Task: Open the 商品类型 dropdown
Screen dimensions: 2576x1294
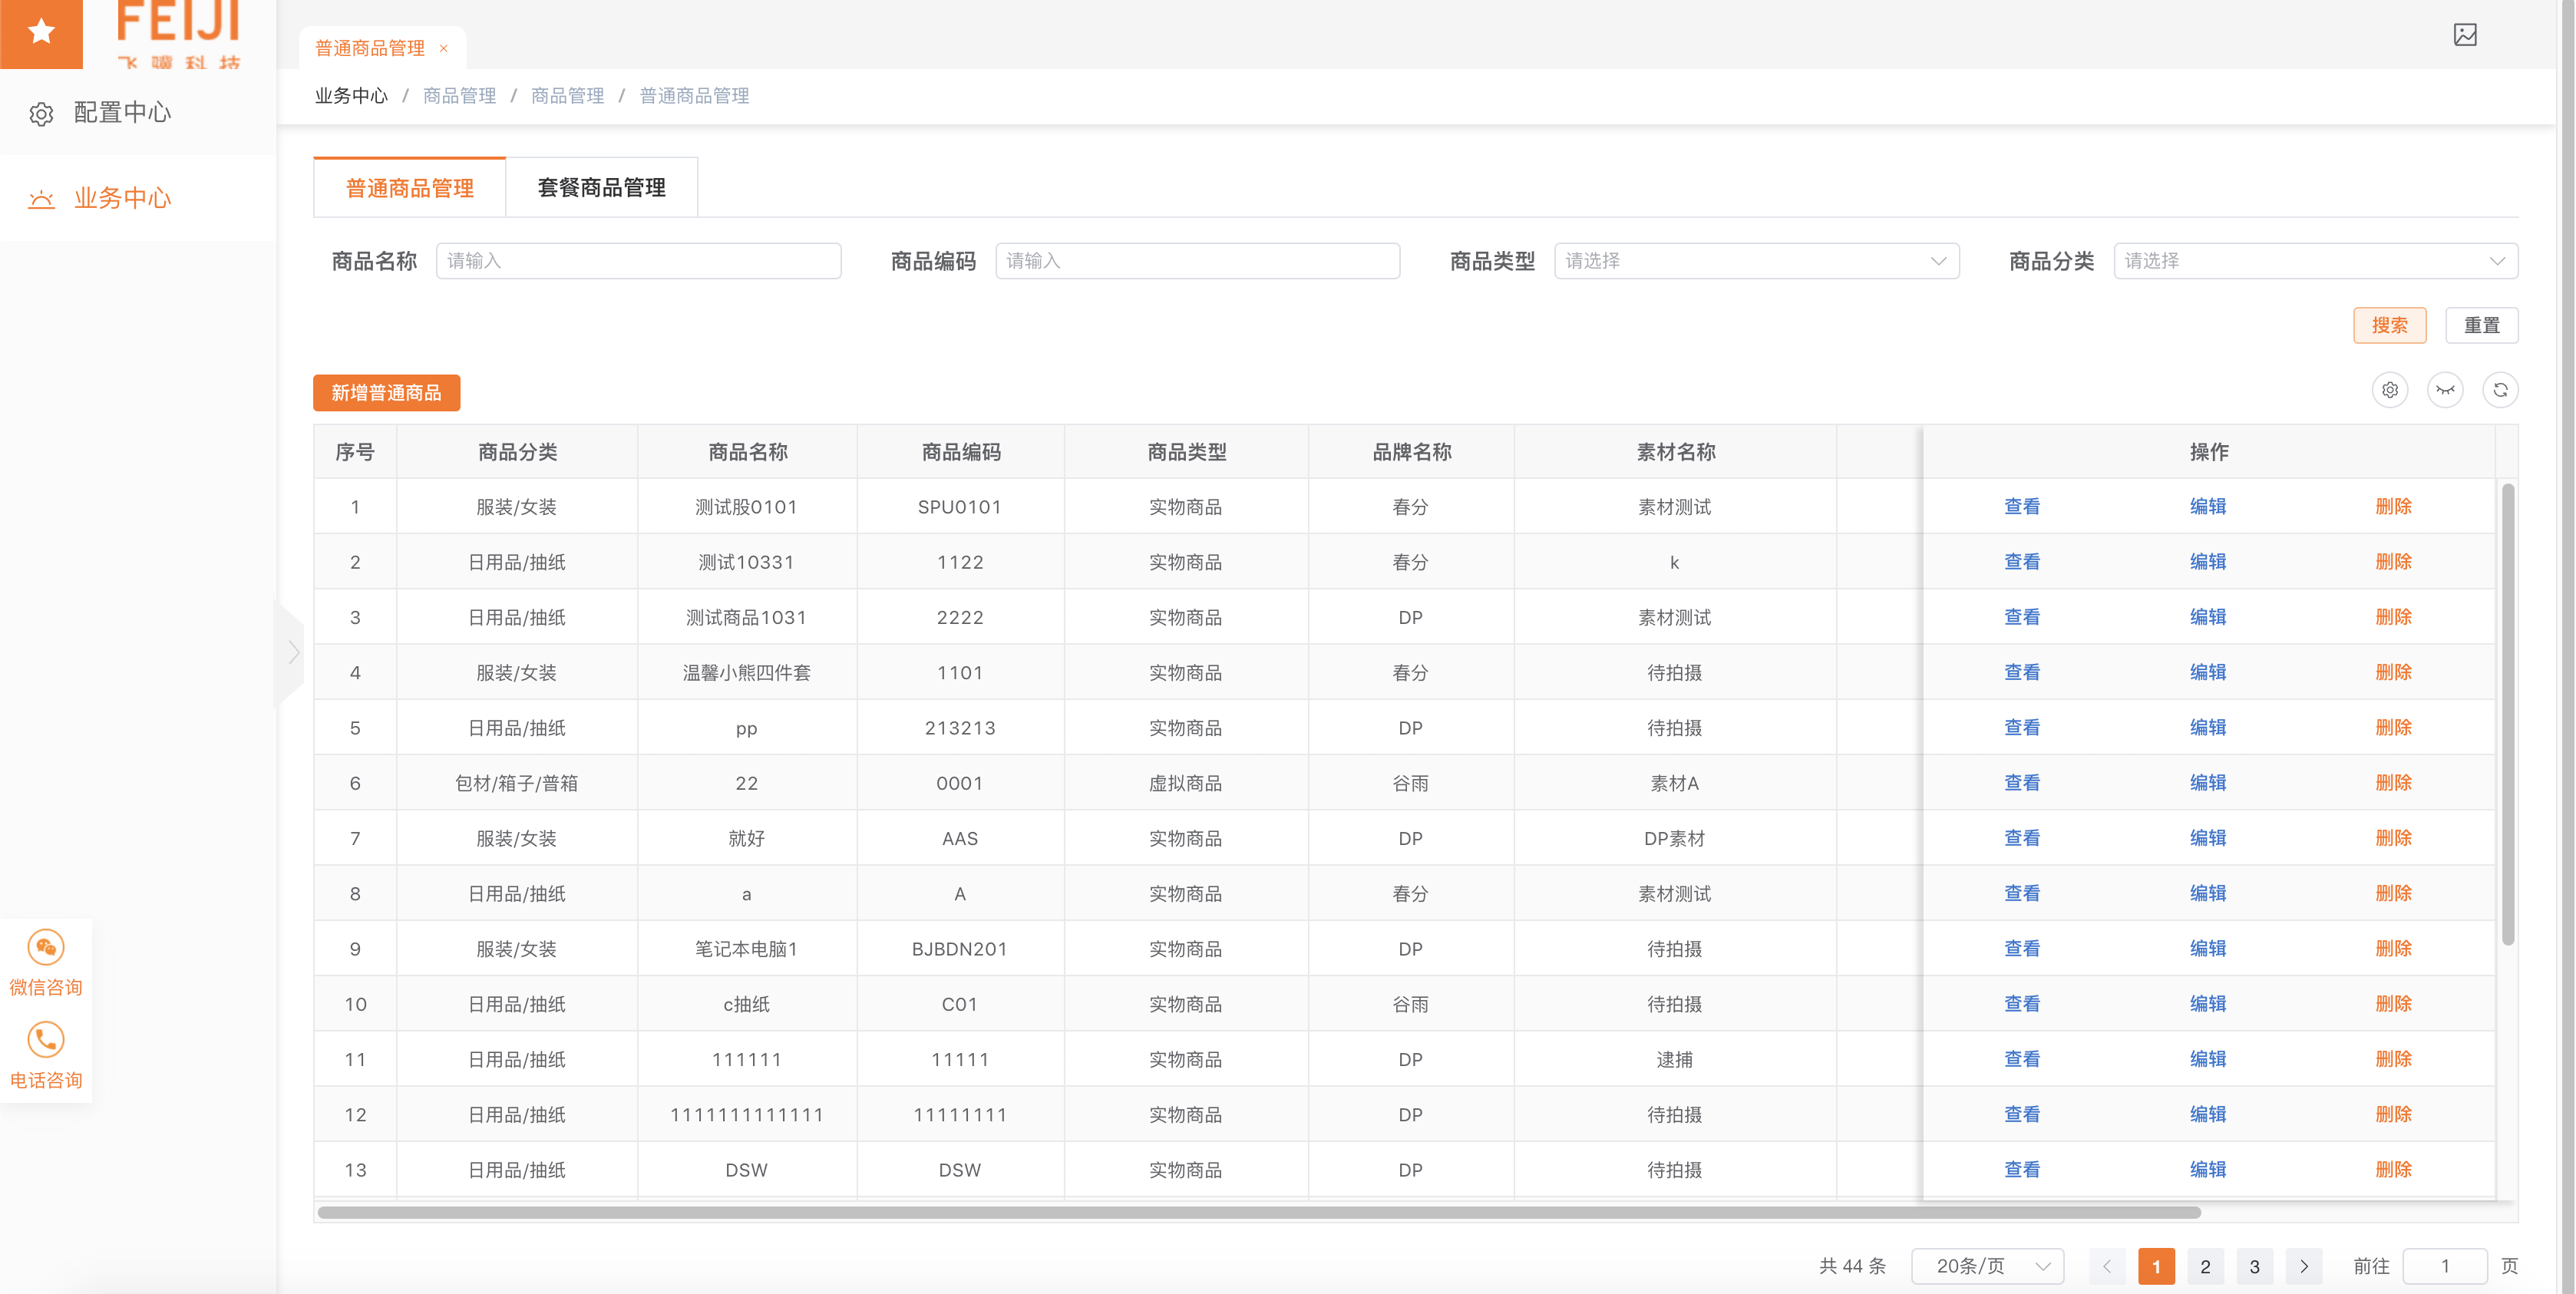Action: pyautogui.click(x=1757, y=261)
